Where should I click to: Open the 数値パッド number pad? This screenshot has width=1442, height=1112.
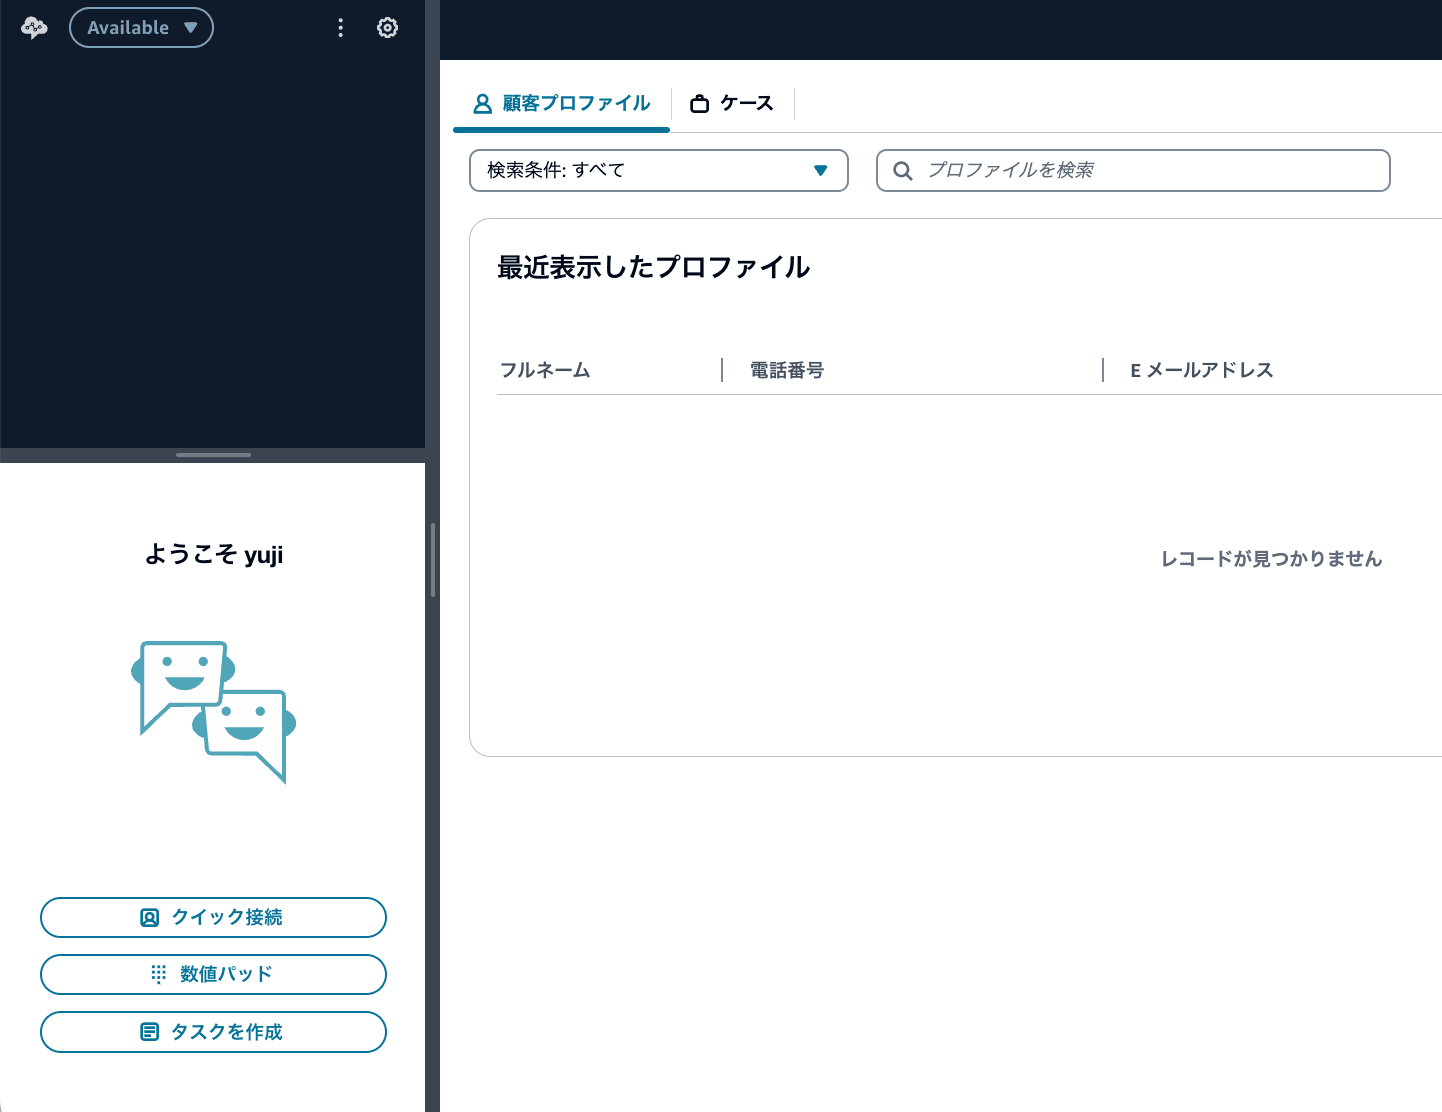pos(213,974)
